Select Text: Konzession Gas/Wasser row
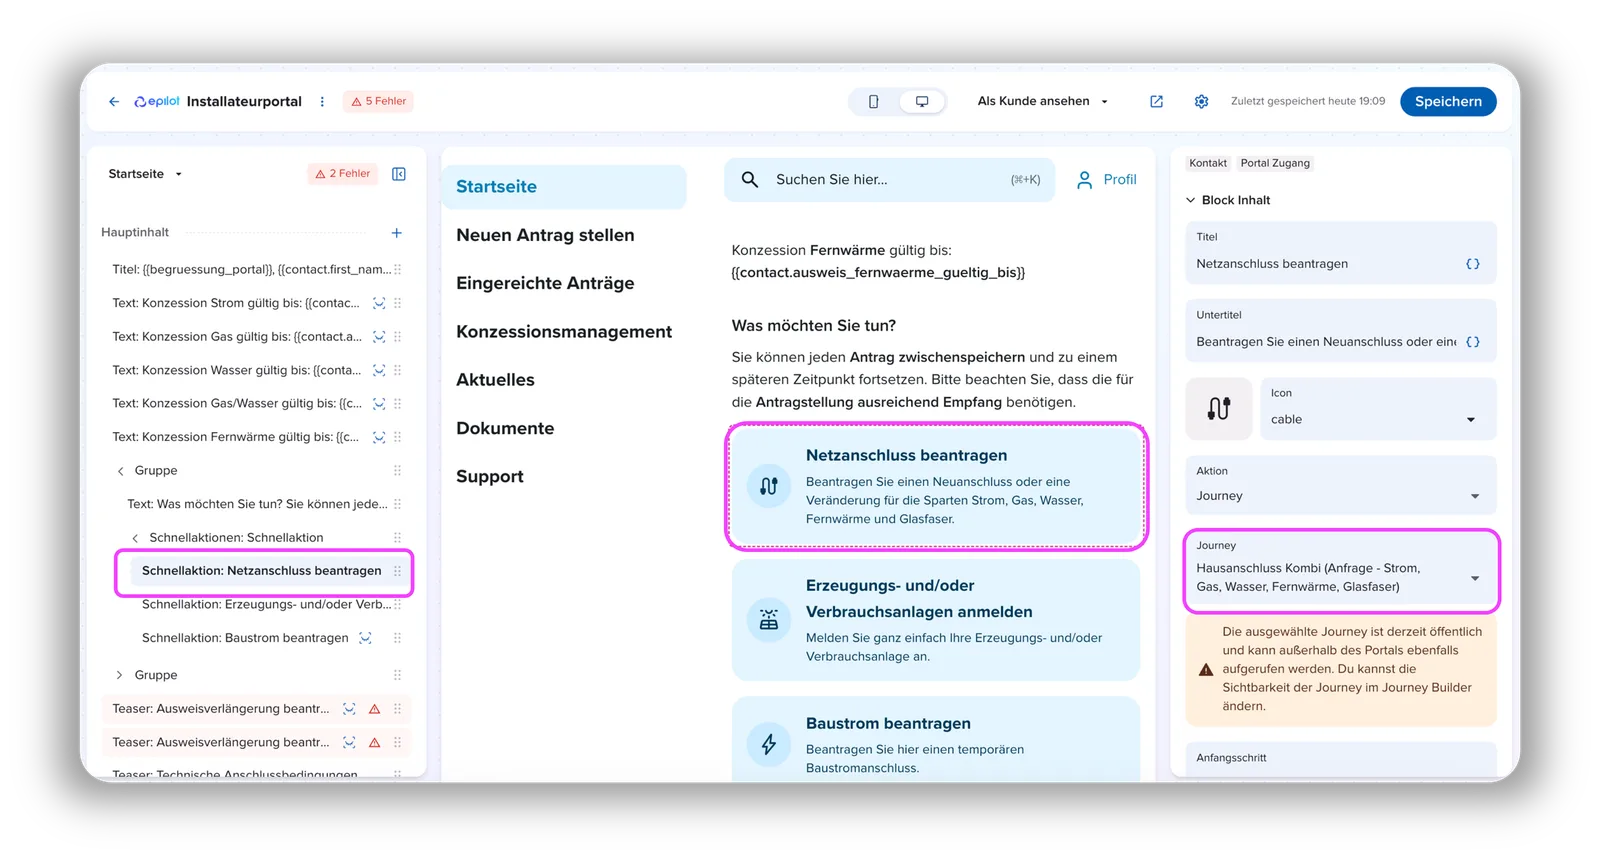 tap(237, 404)
